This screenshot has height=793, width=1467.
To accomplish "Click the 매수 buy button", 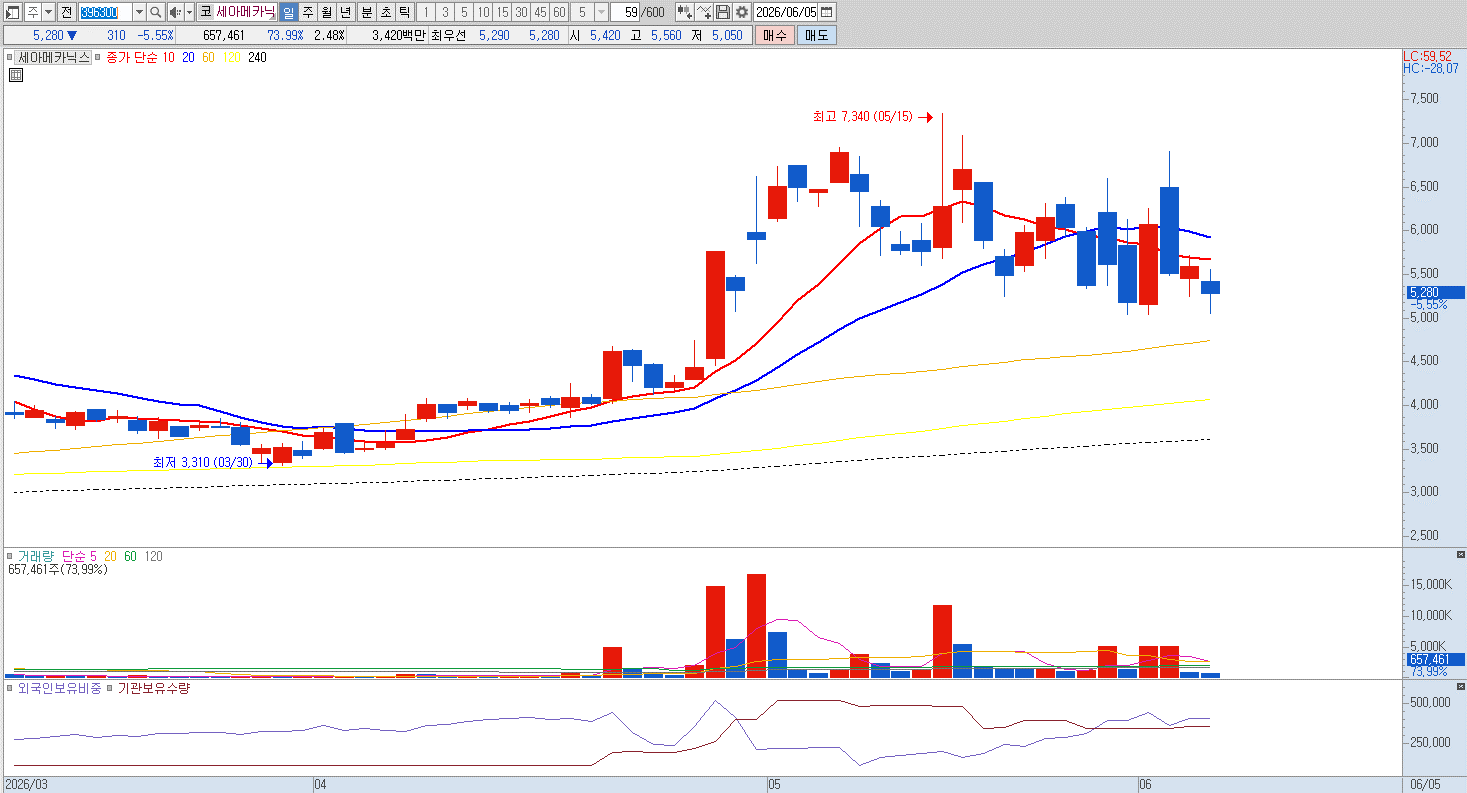I will tap(774, 35).
